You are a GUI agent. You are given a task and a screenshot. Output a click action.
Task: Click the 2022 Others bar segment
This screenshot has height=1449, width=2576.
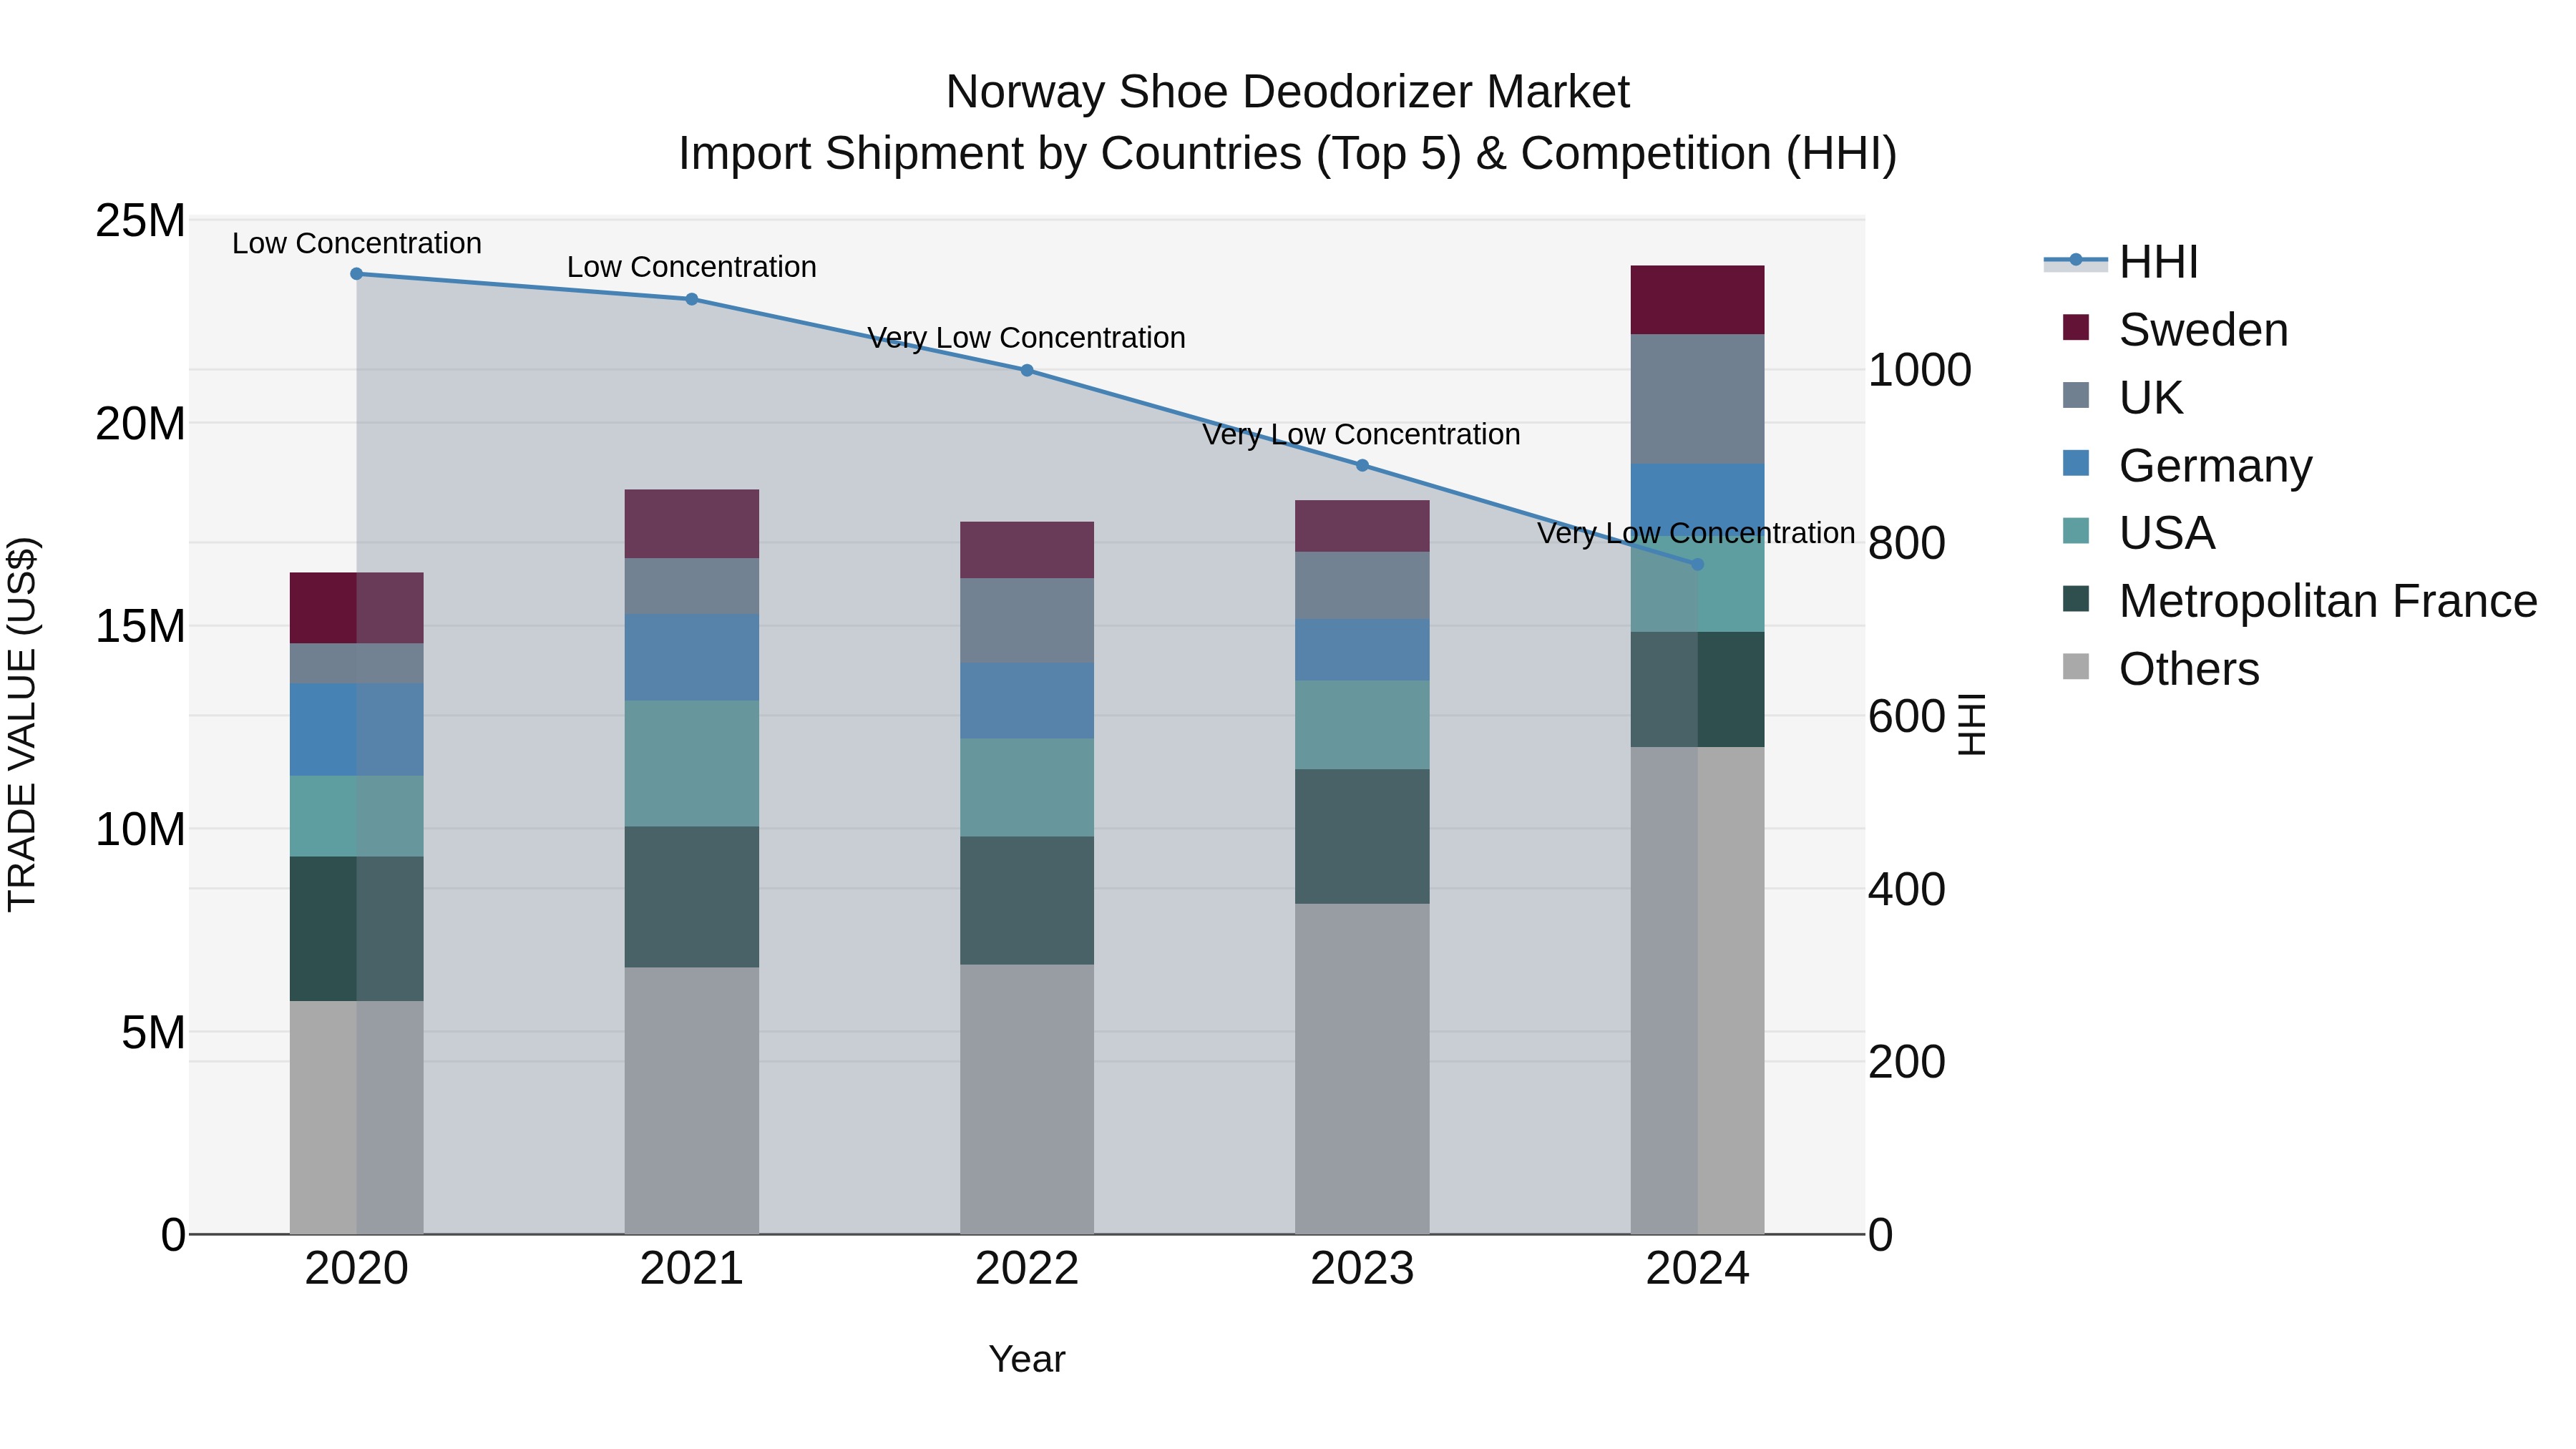[x=1027, y=1099]
